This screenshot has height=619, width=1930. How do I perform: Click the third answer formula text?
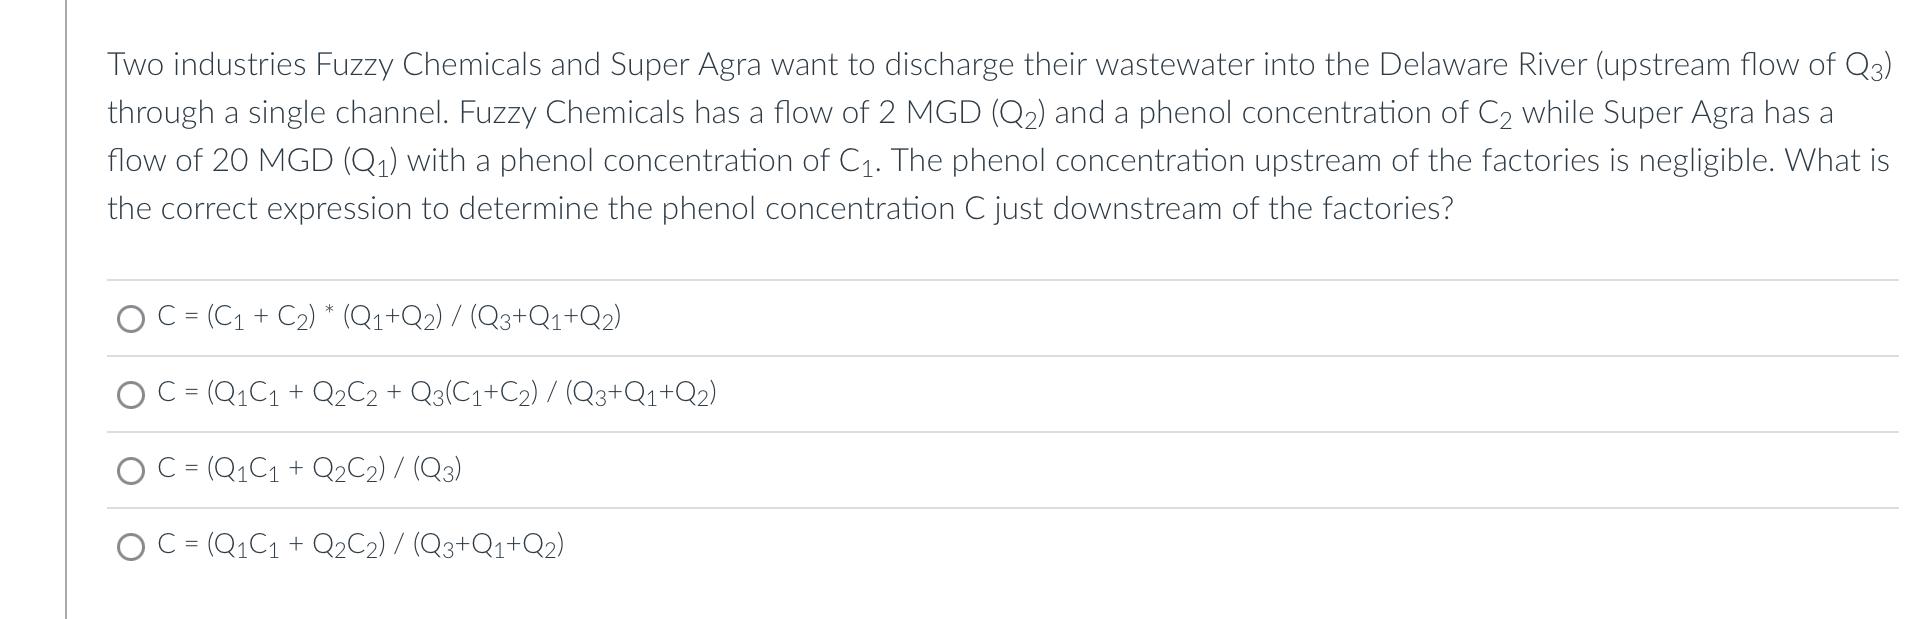pos(310,468)
